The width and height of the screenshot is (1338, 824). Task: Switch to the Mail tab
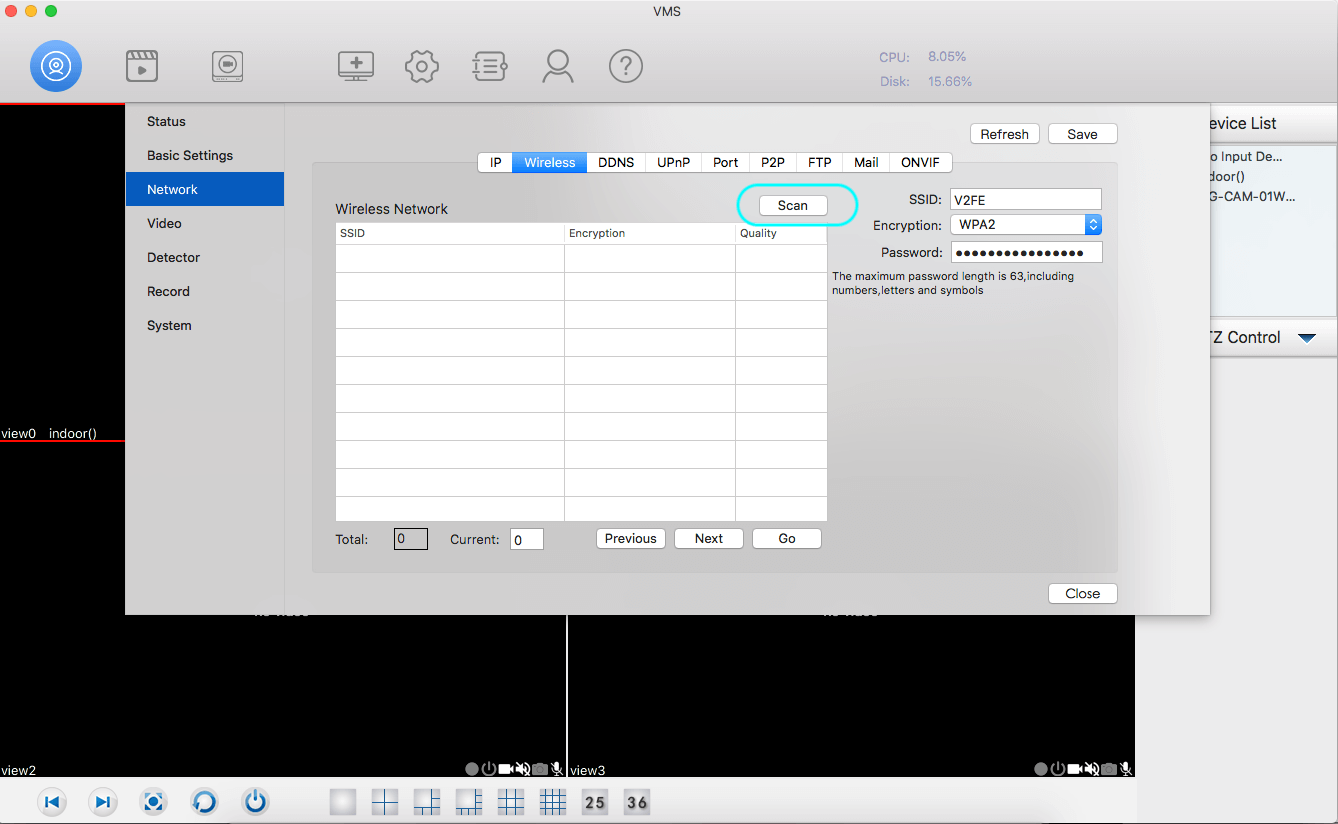tap(866, 162)
